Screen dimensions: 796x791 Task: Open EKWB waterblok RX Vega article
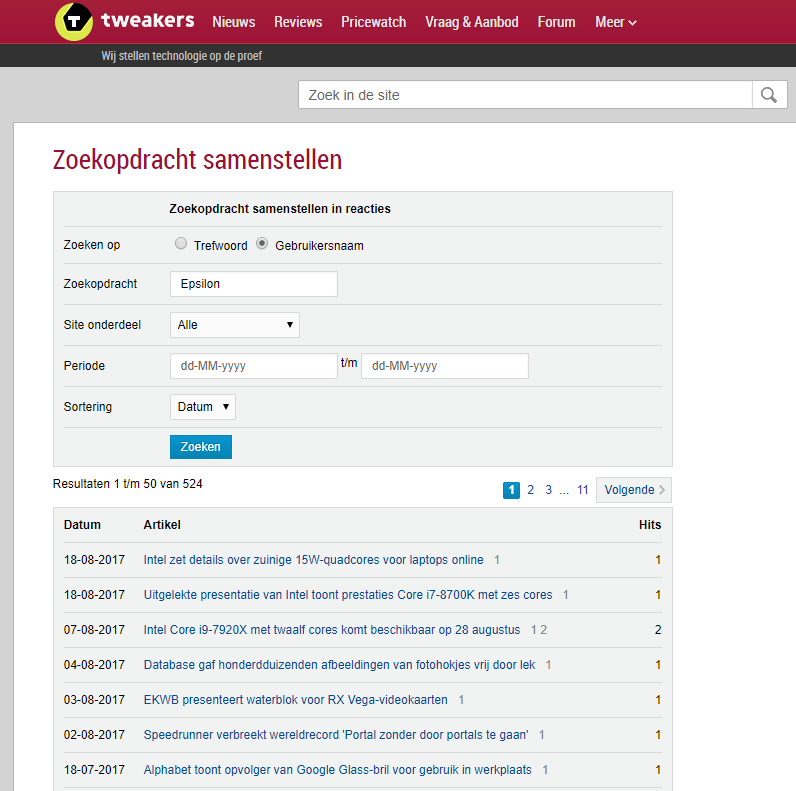tap(295, 700)
